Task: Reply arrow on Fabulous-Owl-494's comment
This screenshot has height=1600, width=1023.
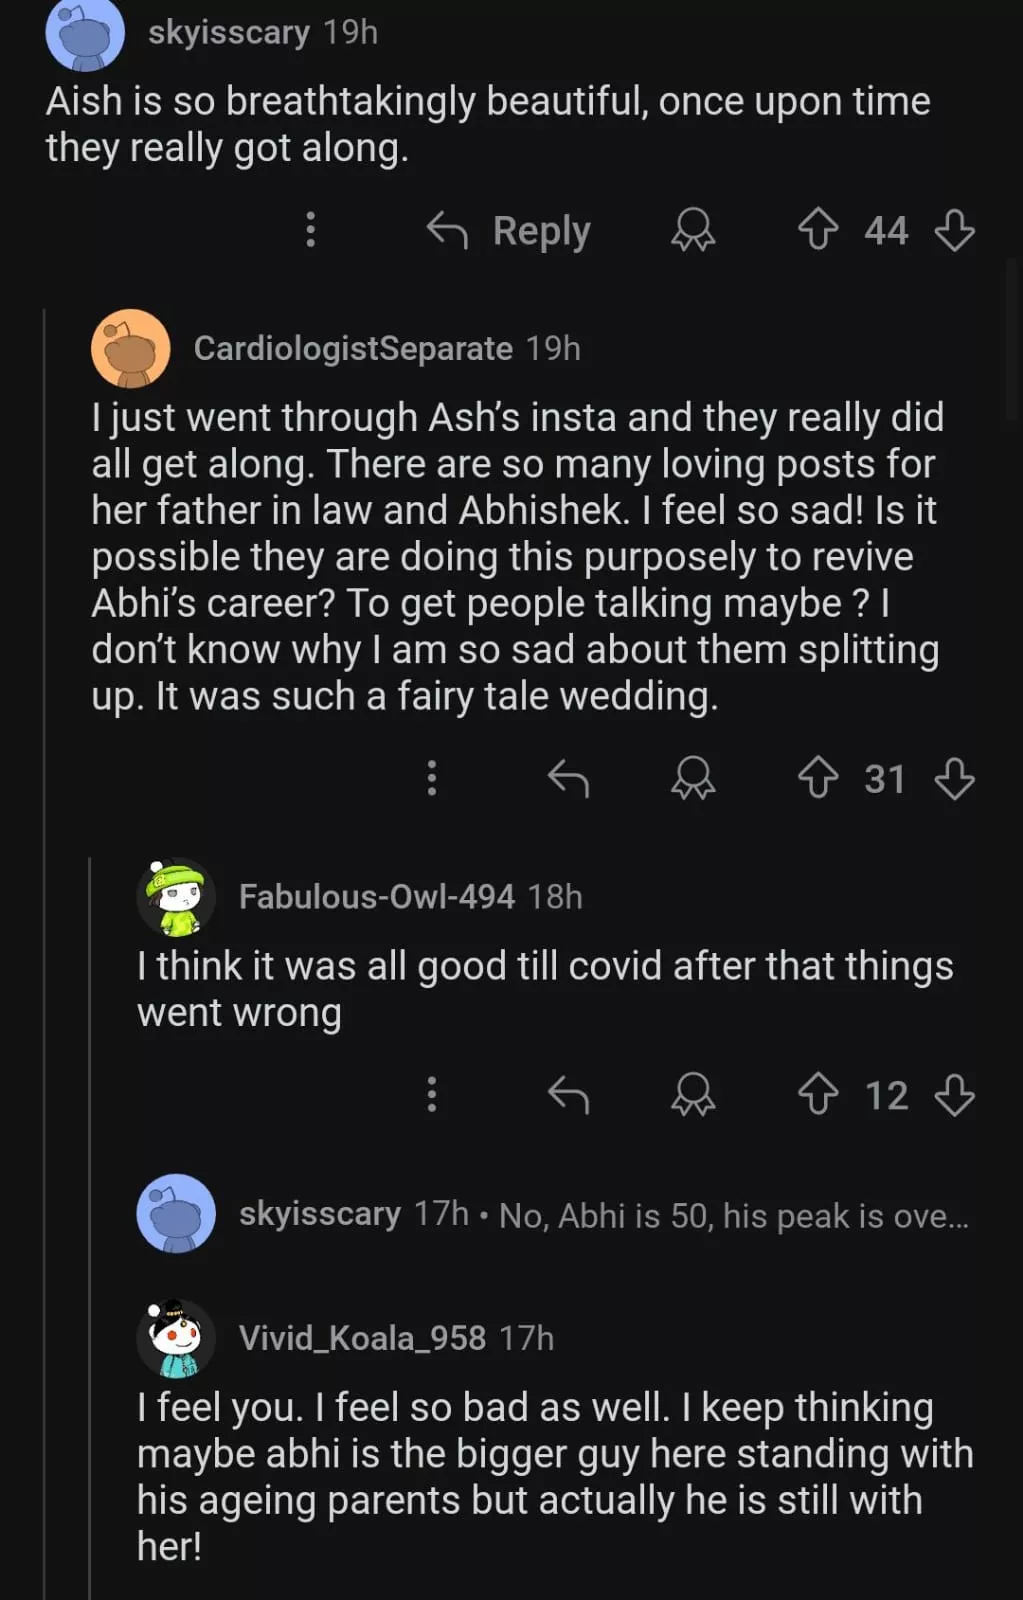Action: tap(568, 1094)
